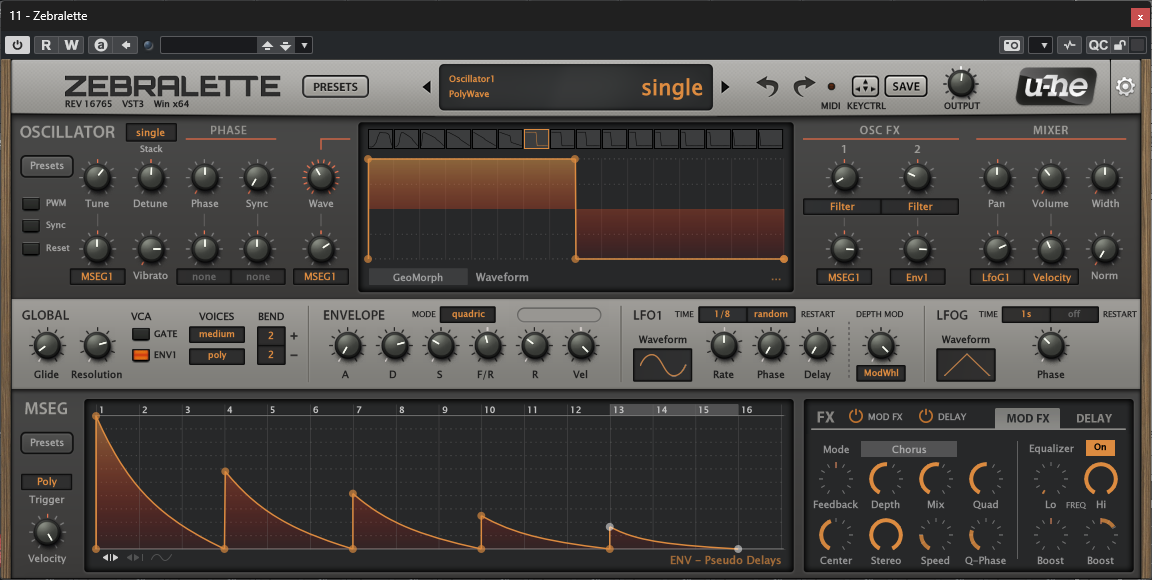
Task: Click the patch name display 'single'
Action: click(x=672, y=87)
